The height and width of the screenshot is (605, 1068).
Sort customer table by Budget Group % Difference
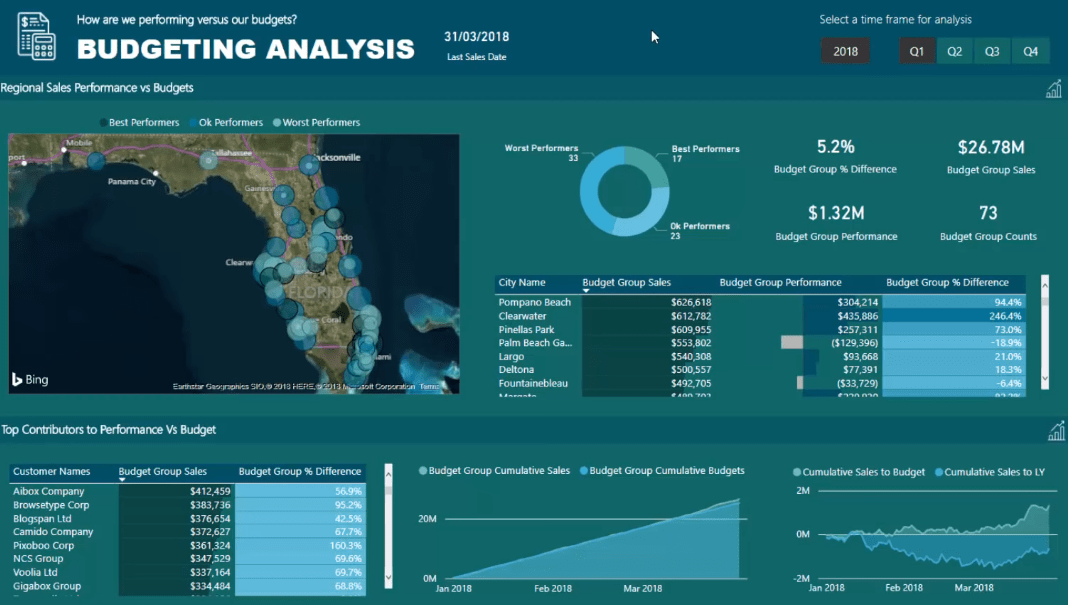[300, 471]
